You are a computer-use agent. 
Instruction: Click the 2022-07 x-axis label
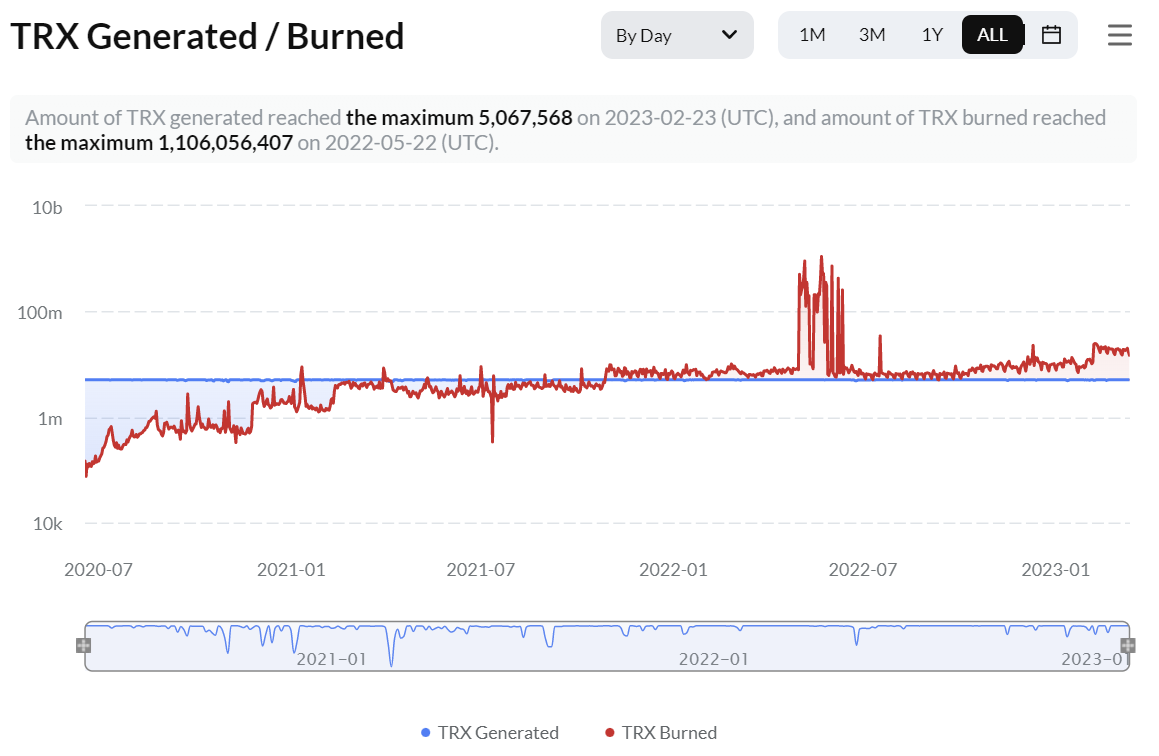(x=863, y=570)
